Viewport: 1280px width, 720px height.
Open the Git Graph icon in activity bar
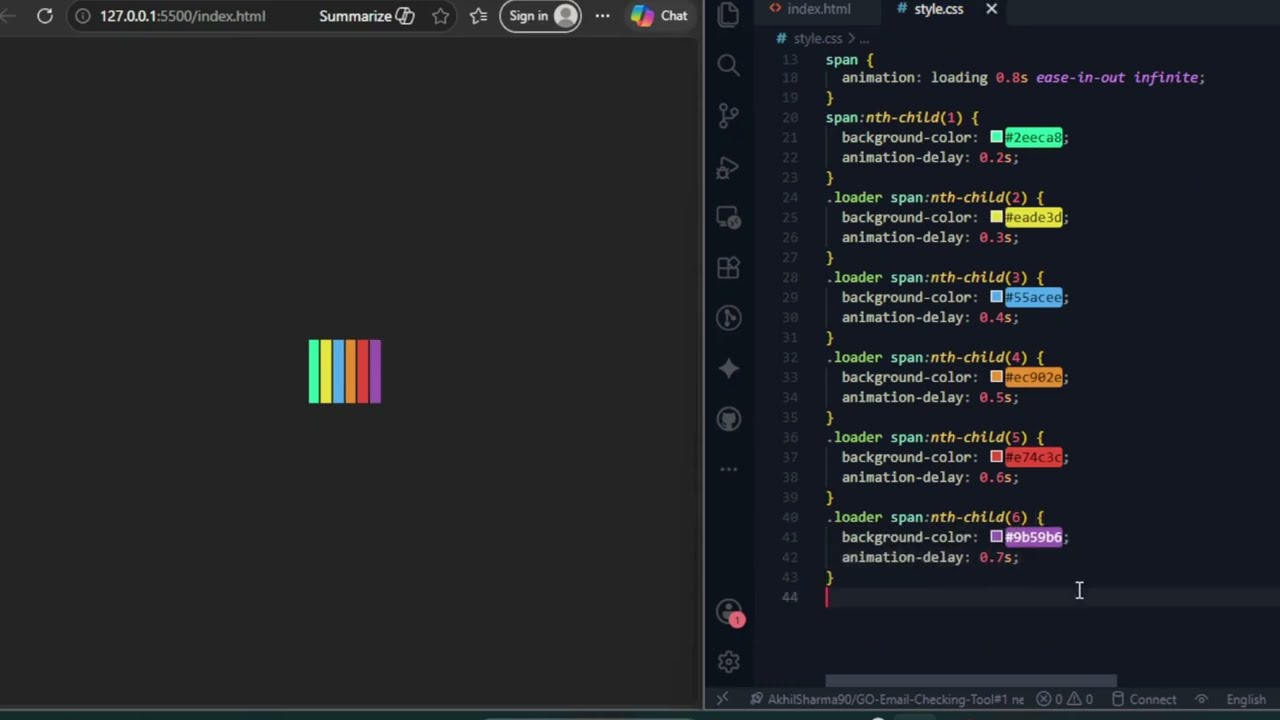point(728,318)
